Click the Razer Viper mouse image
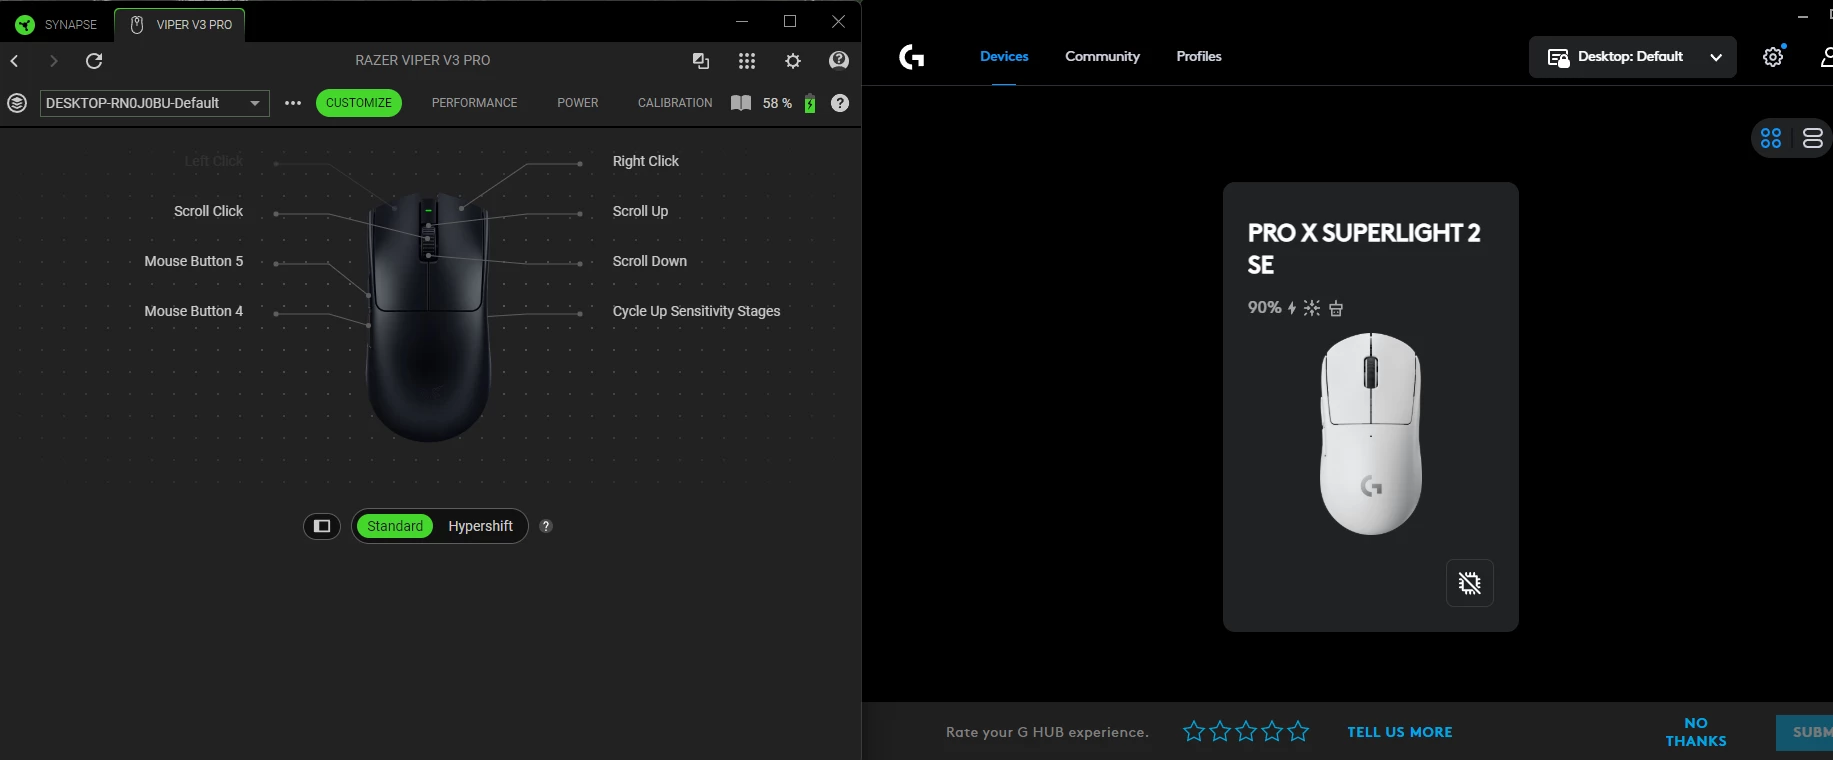 point(429,317)
